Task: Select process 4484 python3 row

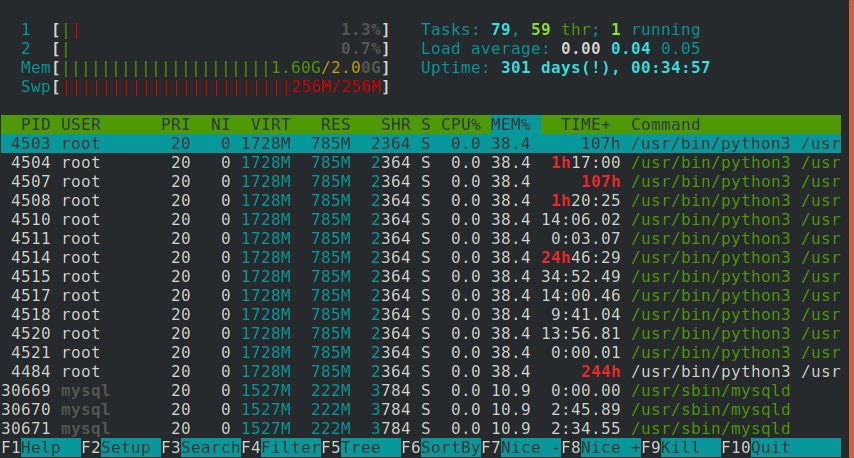Action: (x=421, y=371)
